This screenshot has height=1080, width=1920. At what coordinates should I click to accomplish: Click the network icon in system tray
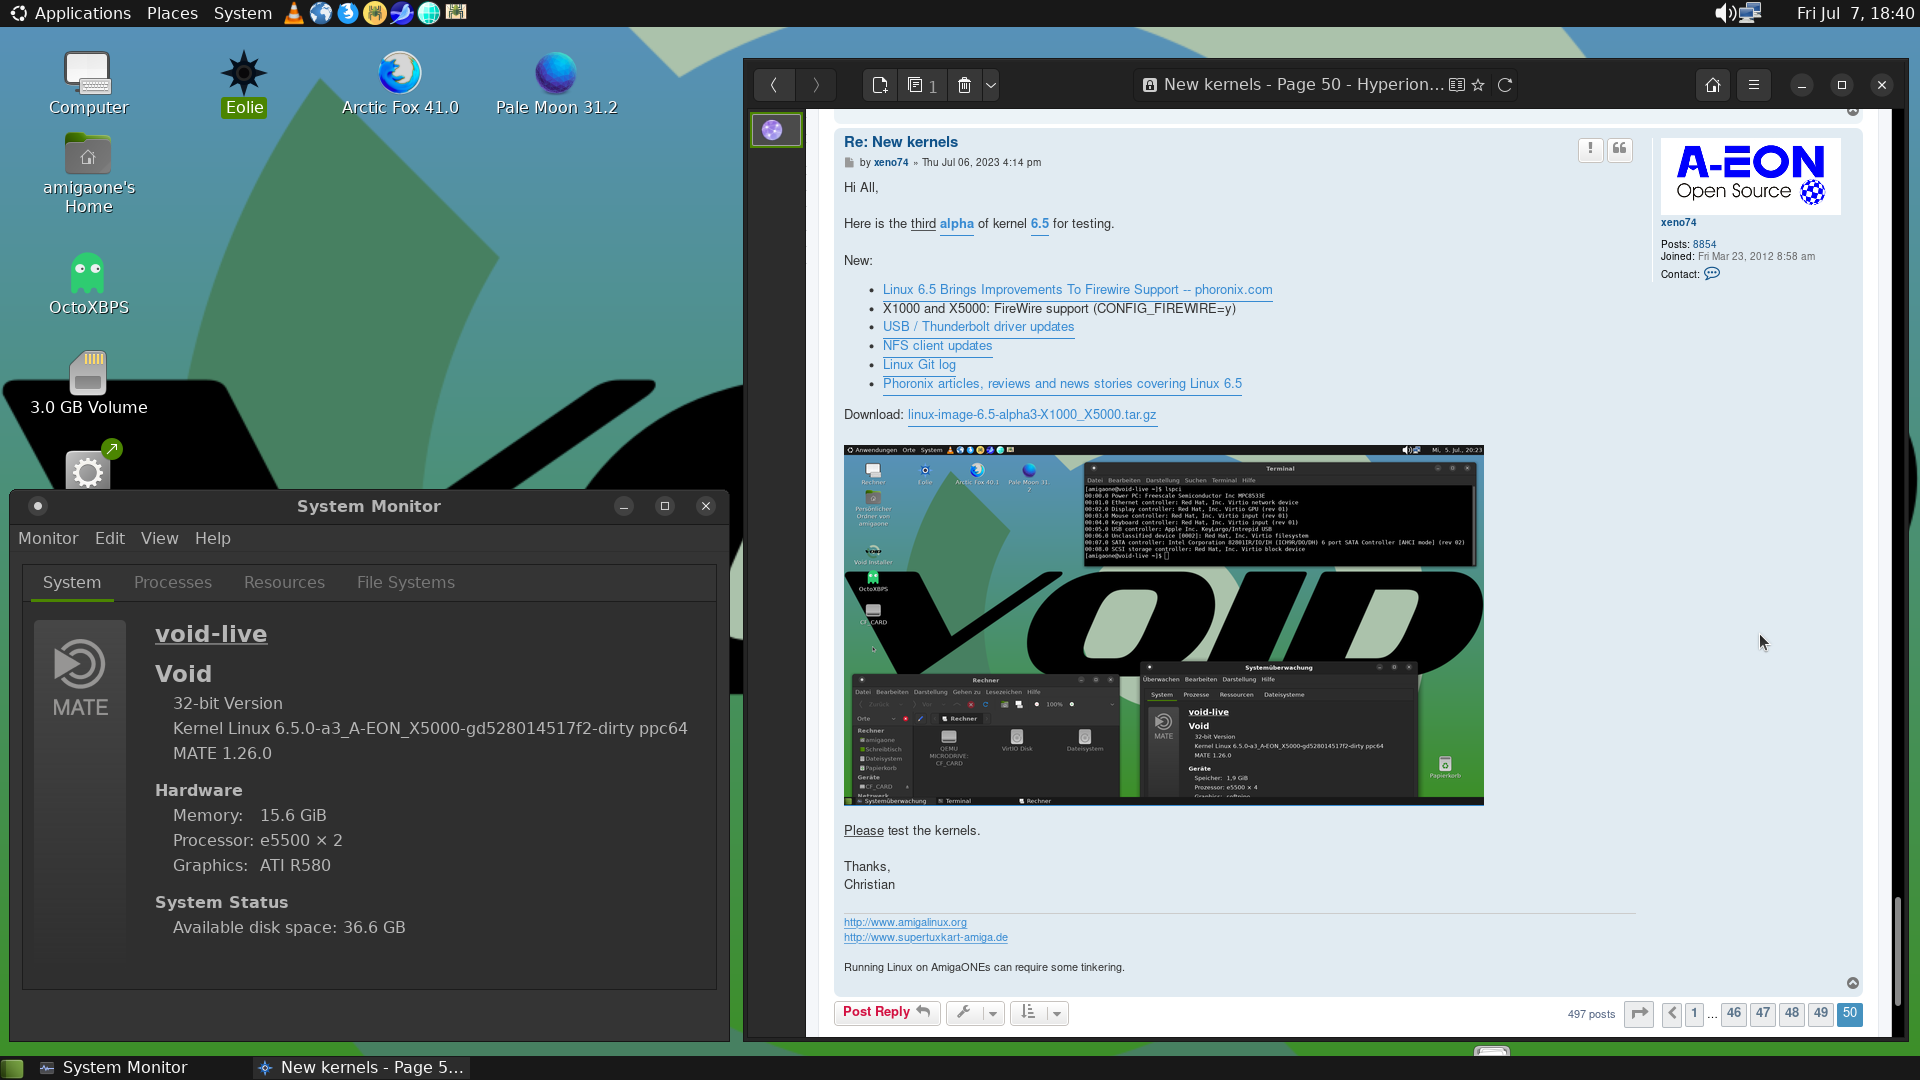tap(1750, 13)
